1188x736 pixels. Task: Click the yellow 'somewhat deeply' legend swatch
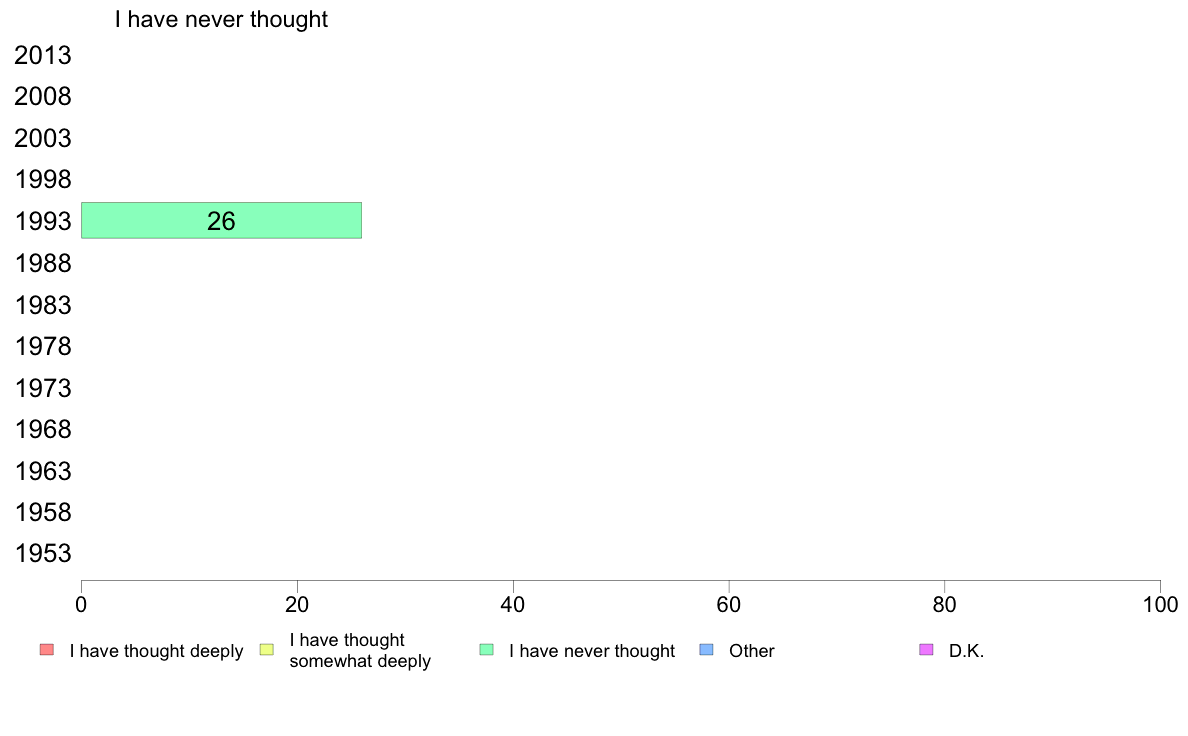click(x=267, y=650)
